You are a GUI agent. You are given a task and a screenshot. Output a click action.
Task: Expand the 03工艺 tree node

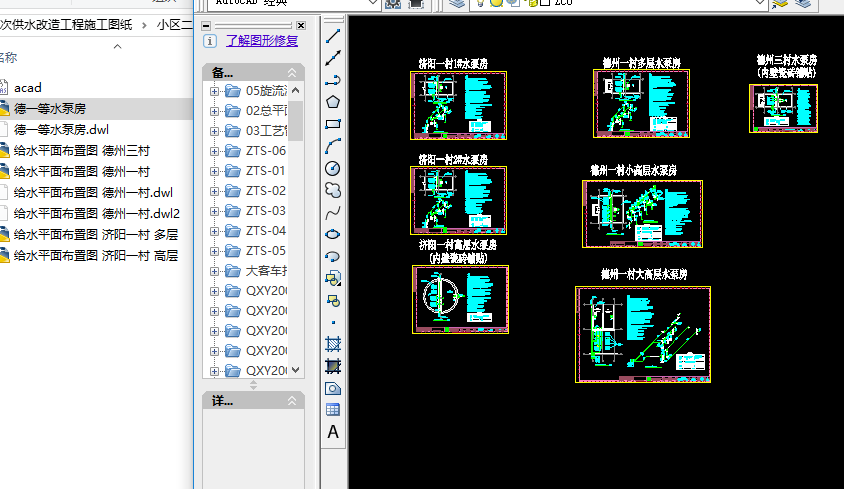(x=214, y=131)
